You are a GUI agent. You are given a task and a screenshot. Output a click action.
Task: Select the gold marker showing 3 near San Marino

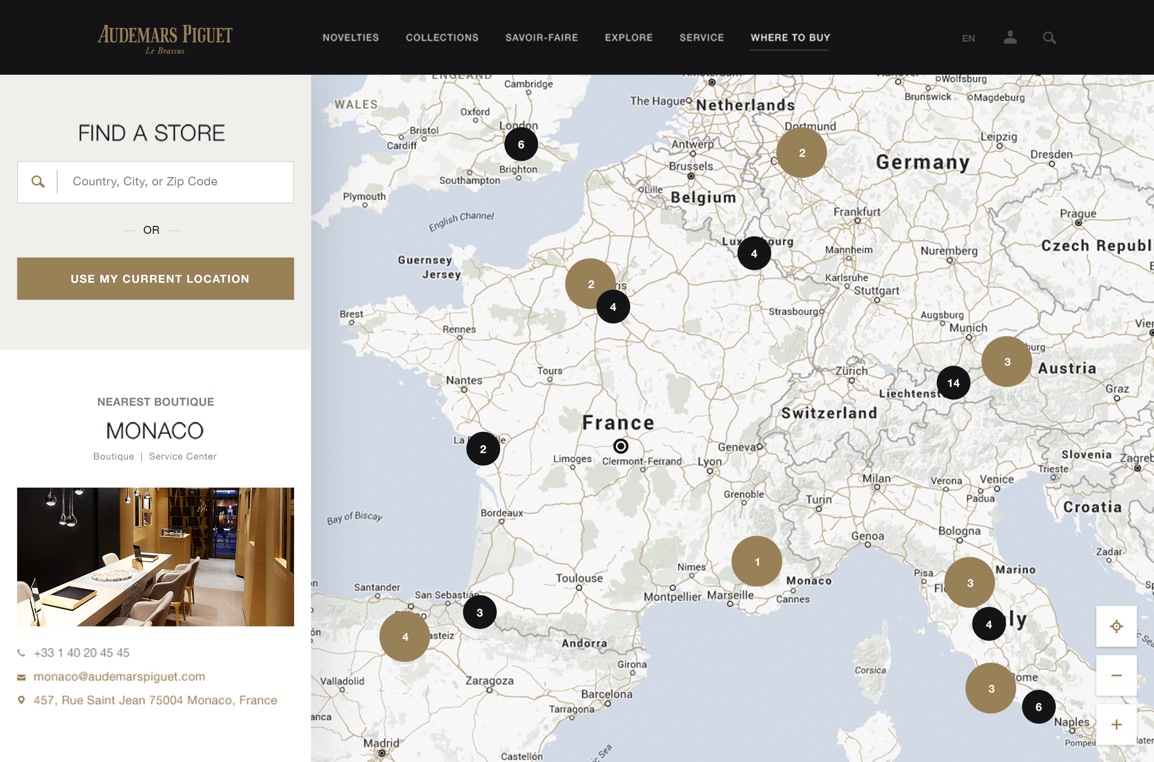[969, 582]
